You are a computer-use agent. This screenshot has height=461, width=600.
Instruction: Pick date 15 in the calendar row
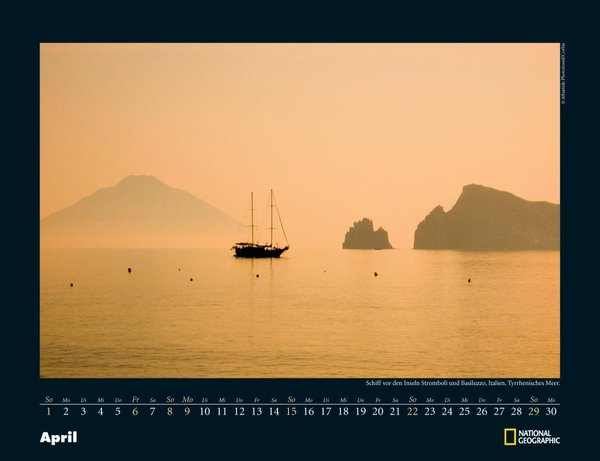[291, 411]
